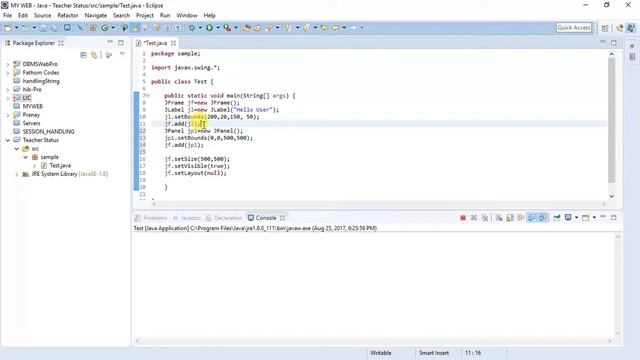Click the editor horizontal scrollbar
Viewport: 640px width, 360px height.
pos(380,204)
